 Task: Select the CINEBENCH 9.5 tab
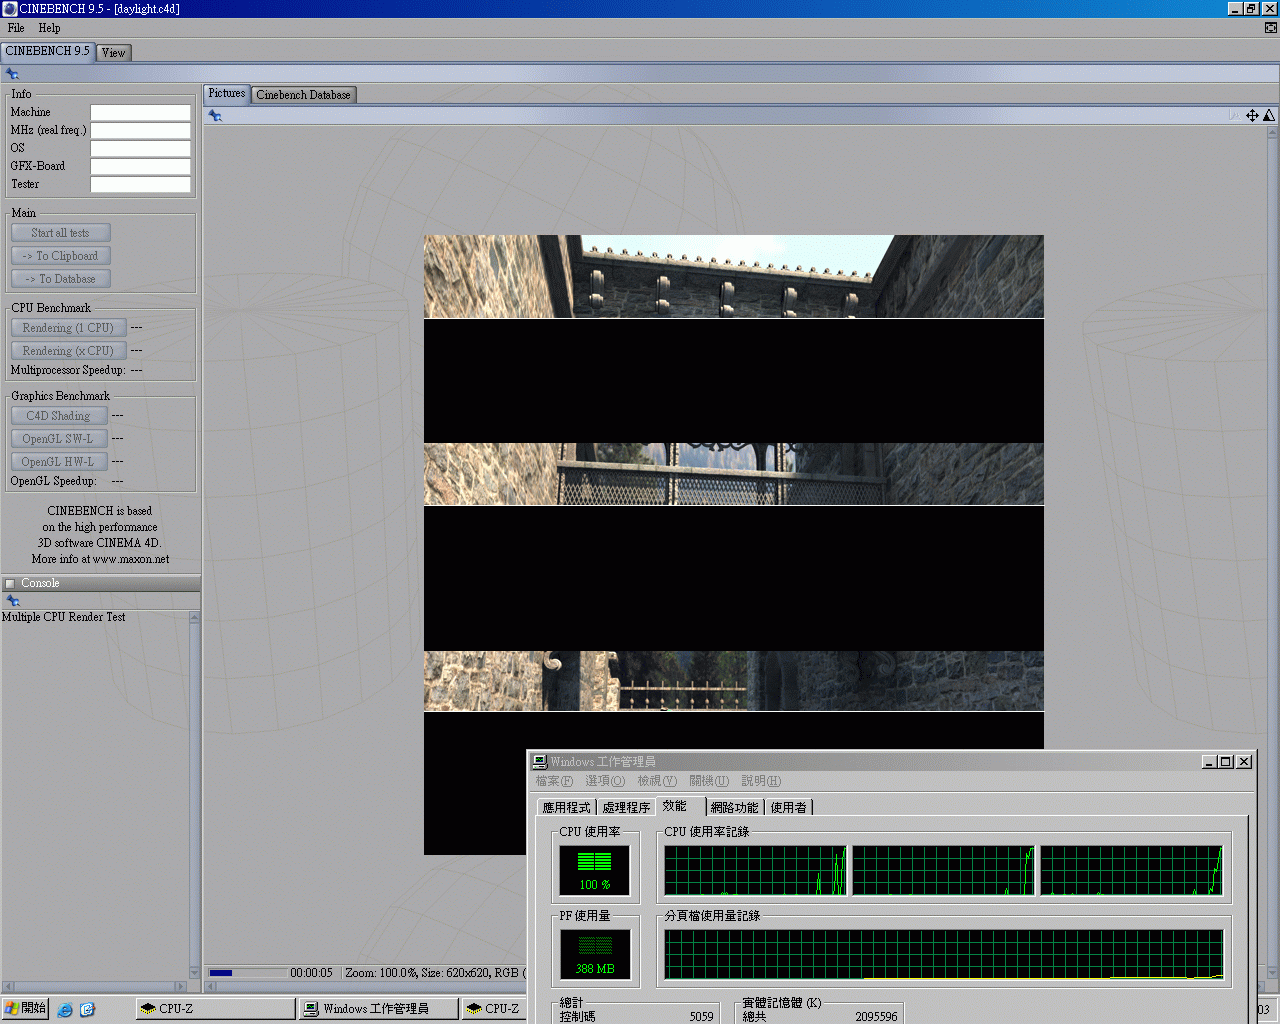coord(48,51)
